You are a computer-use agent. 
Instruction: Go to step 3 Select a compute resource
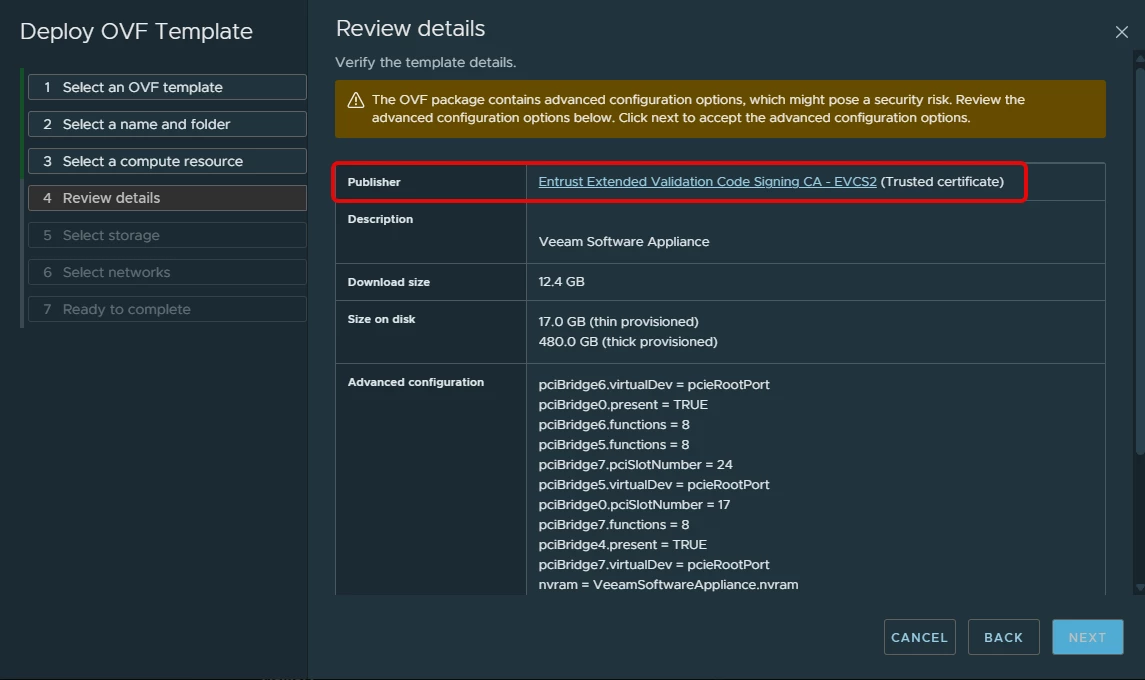167,161
